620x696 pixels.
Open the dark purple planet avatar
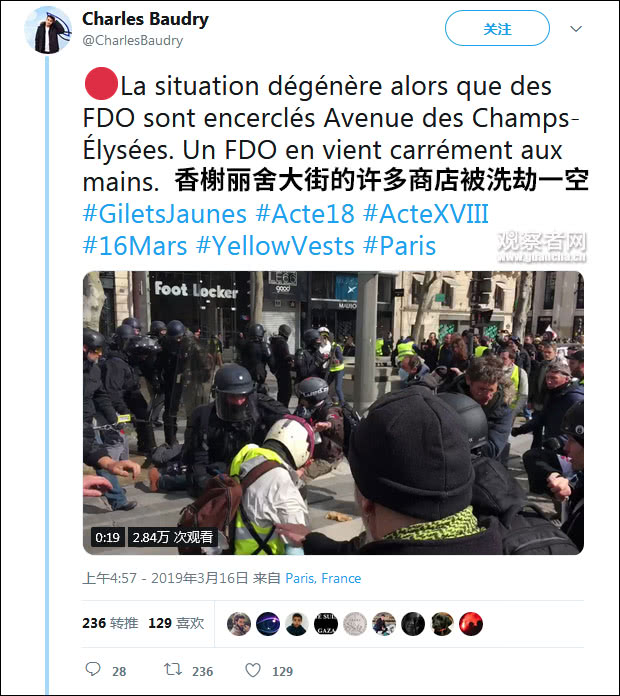pos(268,624)
